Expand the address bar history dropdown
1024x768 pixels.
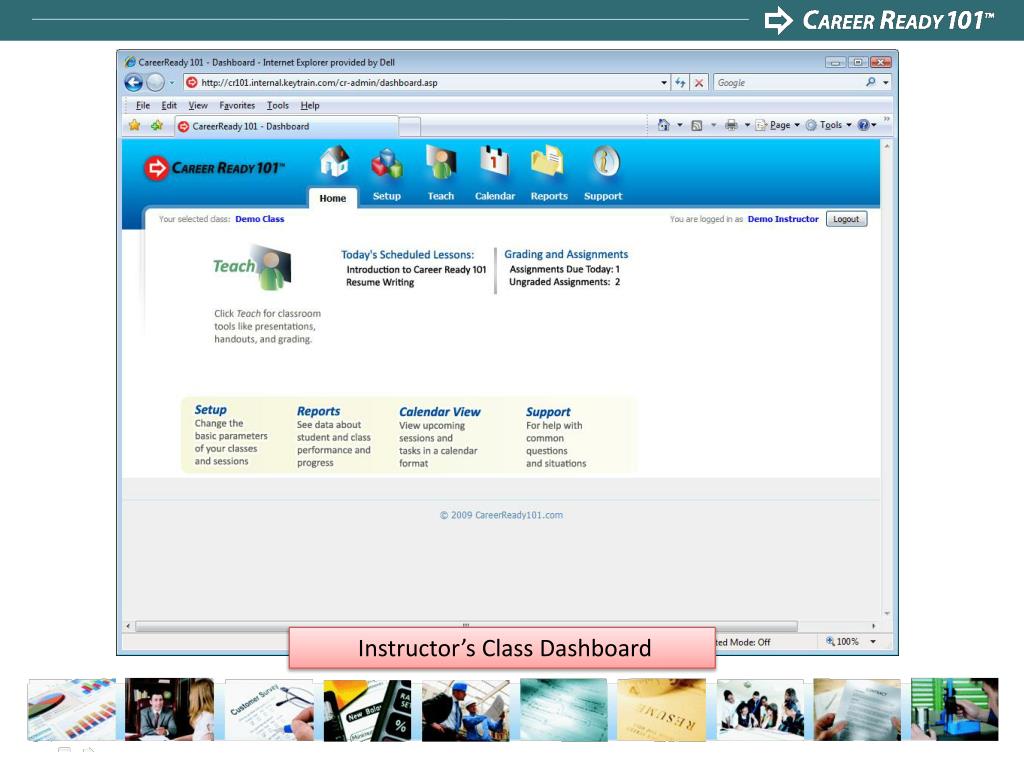[664, 82]
